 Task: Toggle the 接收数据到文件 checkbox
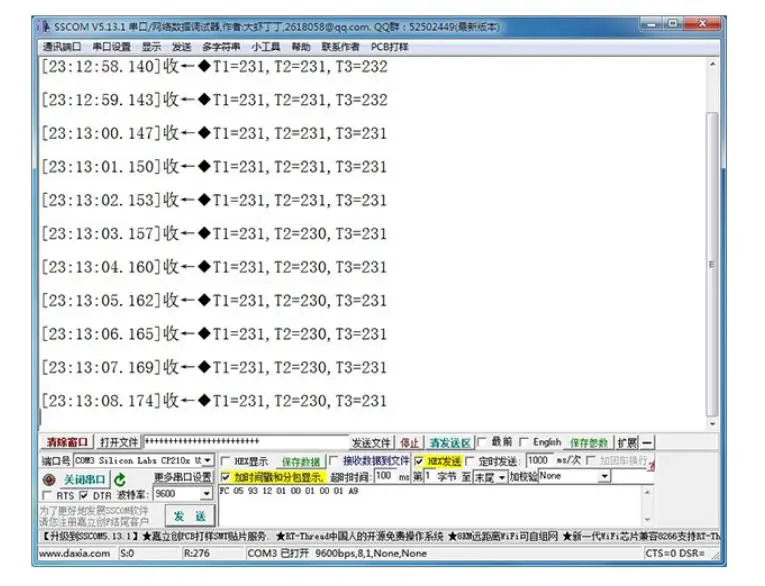click(x=334, y=460)
